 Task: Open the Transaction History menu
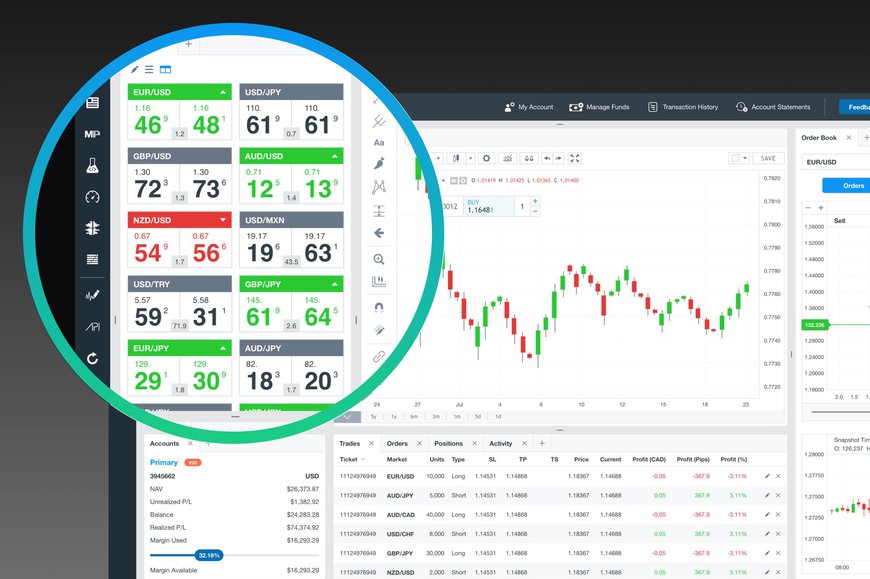point(683,107)
